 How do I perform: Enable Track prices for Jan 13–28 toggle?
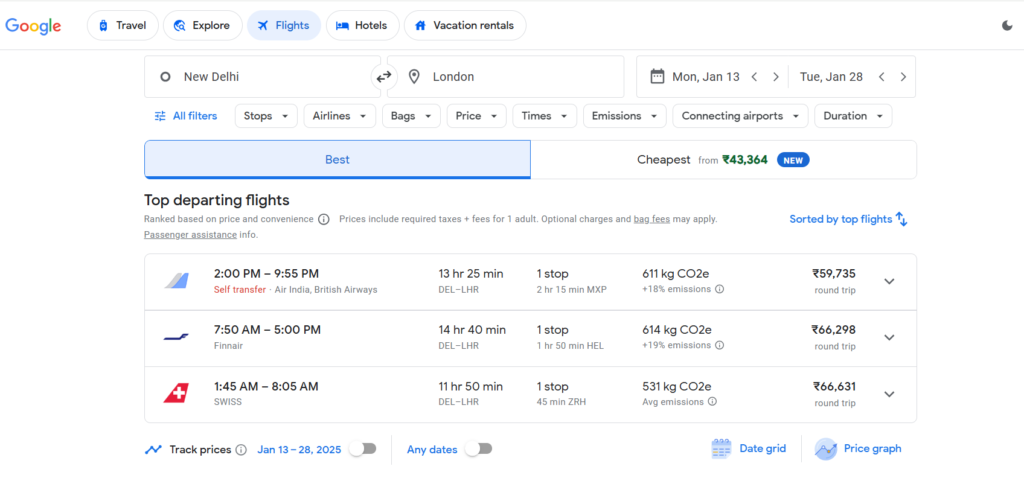[x=362, y=449]
